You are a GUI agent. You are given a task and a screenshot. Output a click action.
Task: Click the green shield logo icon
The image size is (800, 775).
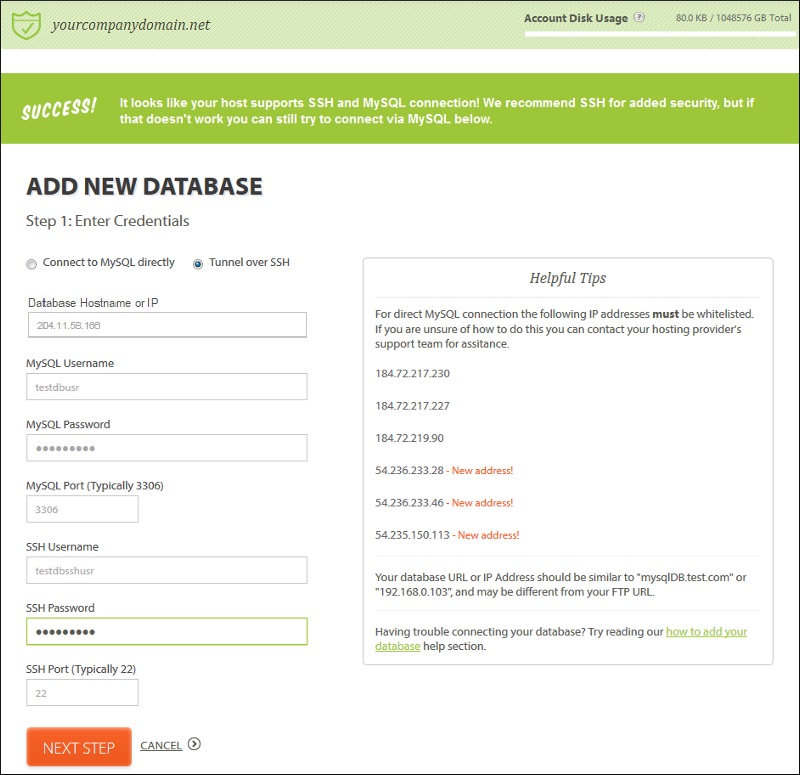25,24
